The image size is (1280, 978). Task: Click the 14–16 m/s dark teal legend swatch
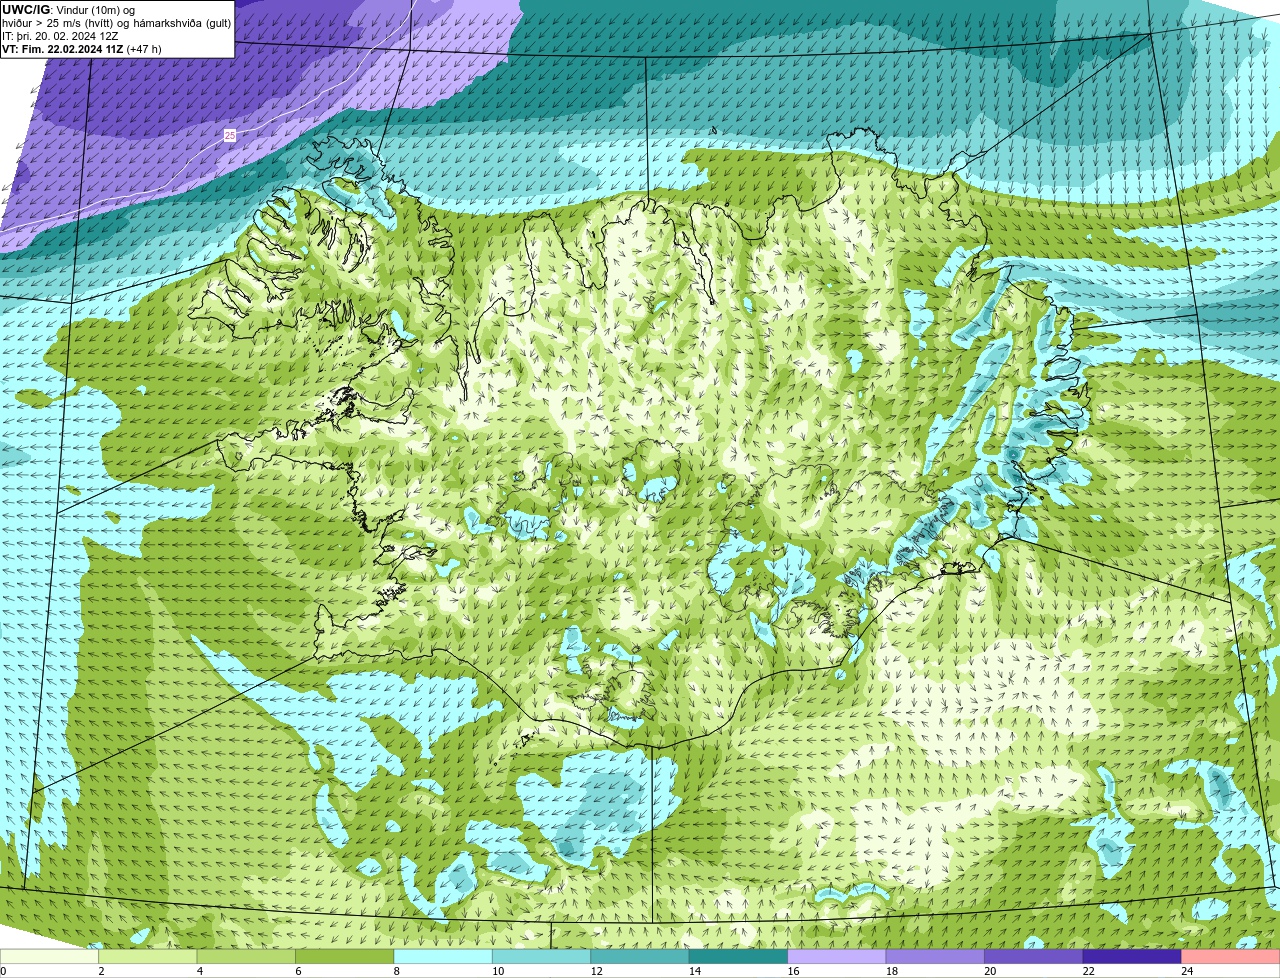pos(738,956)
